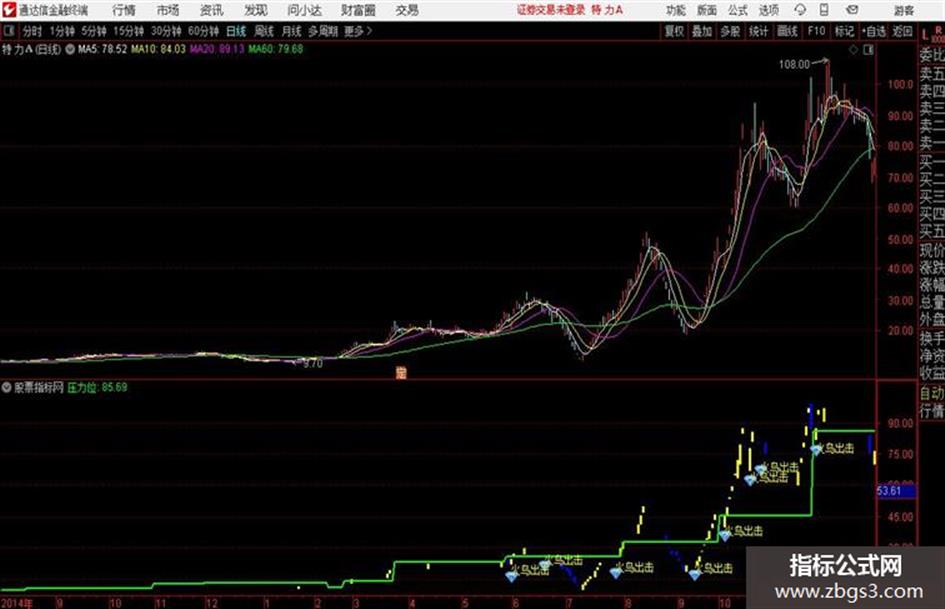Switch to the 5分钟 period tab
Screen dimensions: 945x609
(94, 31)
